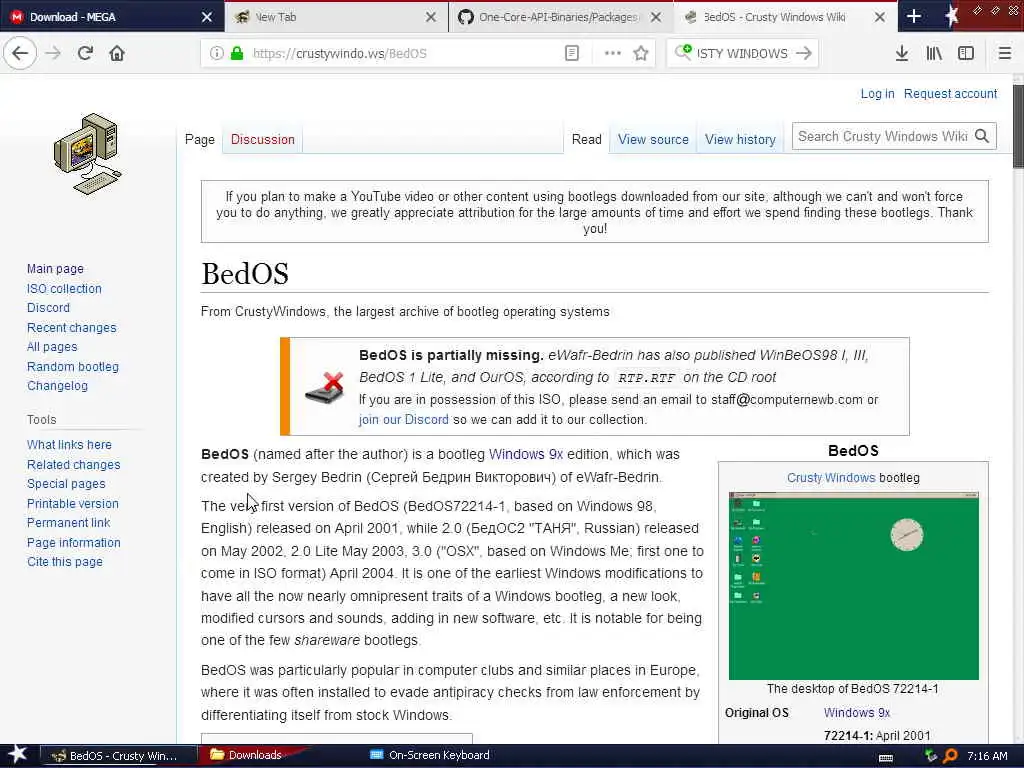
Task: Open What links here link
Action: tap(69, 445)
